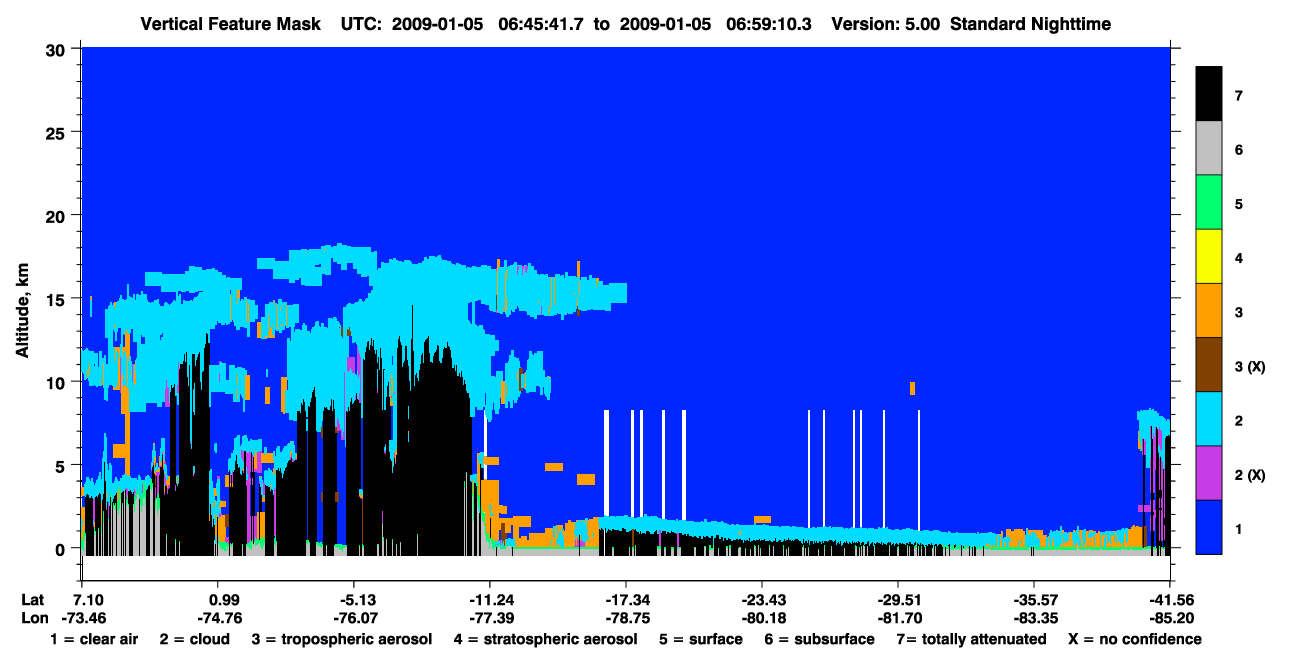The width and height of the screenshot is (1300, 667).
Task: Click the latitude value -35.57
Action: click(x=1034, y=599)
